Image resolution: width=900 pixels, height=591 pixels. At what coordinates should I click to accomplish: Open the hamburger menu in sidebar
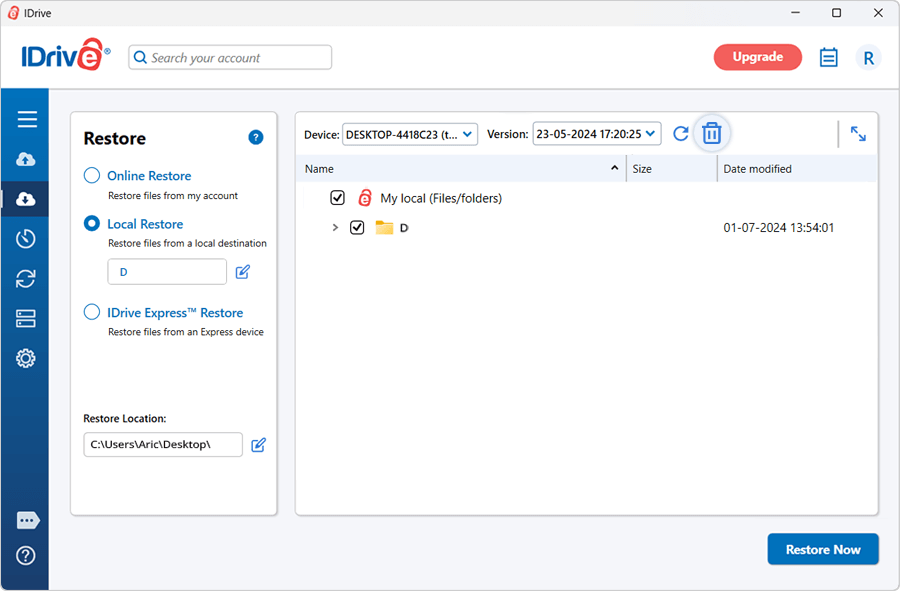[26, 119]
